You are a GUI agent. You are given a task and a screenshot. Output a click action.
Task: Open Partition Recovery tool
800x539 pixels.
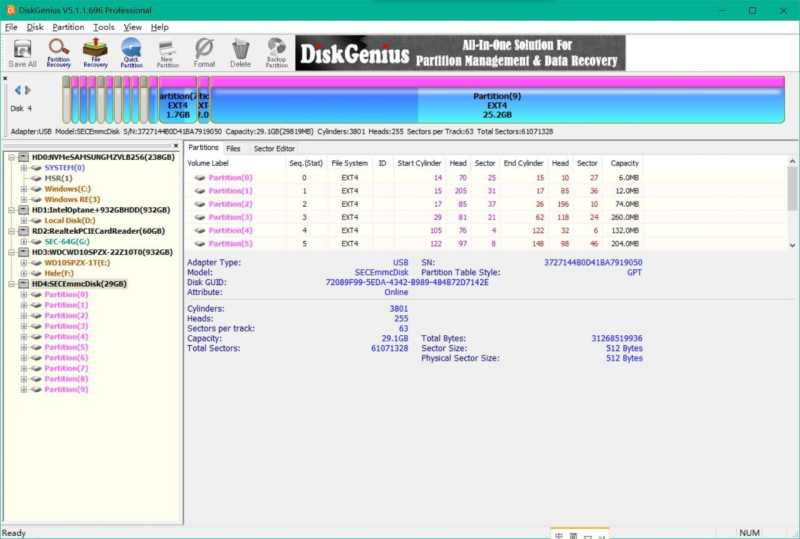59,52
